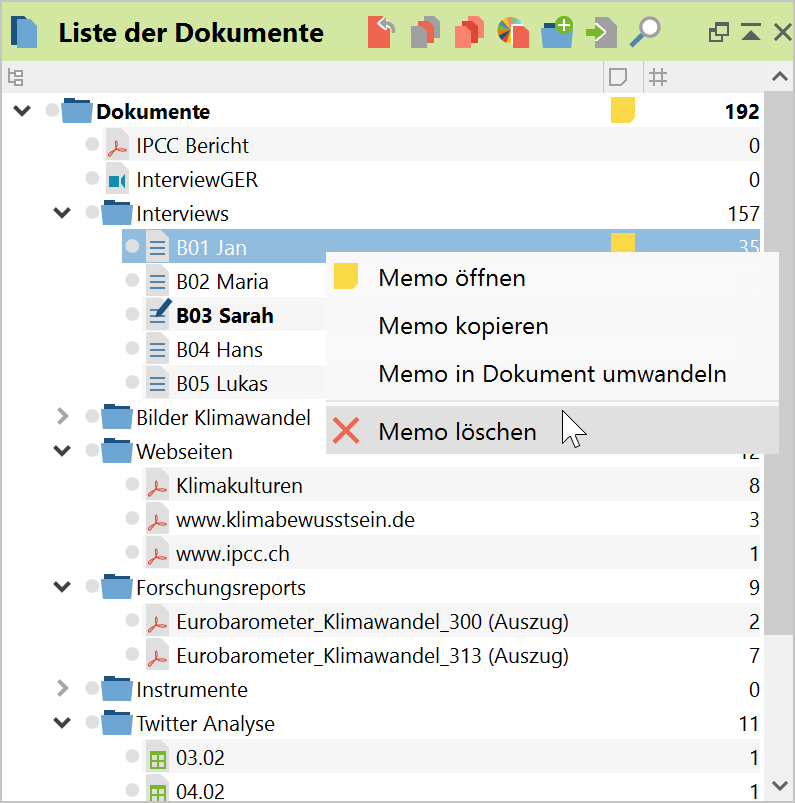The image size is (795, 803).
Task: Click the video icon of InterviewGER
Action: [117, 180]
